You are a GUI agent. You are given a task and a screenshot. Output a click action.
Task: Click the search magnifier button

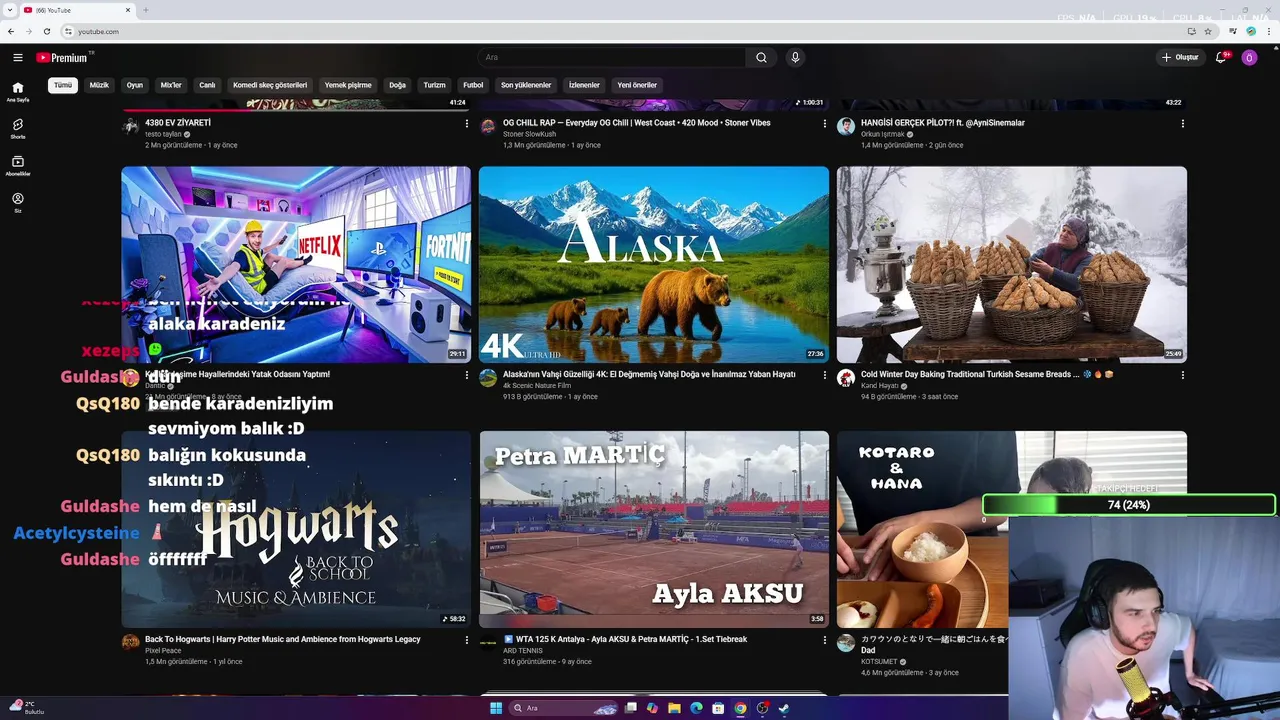coord(761,58)
